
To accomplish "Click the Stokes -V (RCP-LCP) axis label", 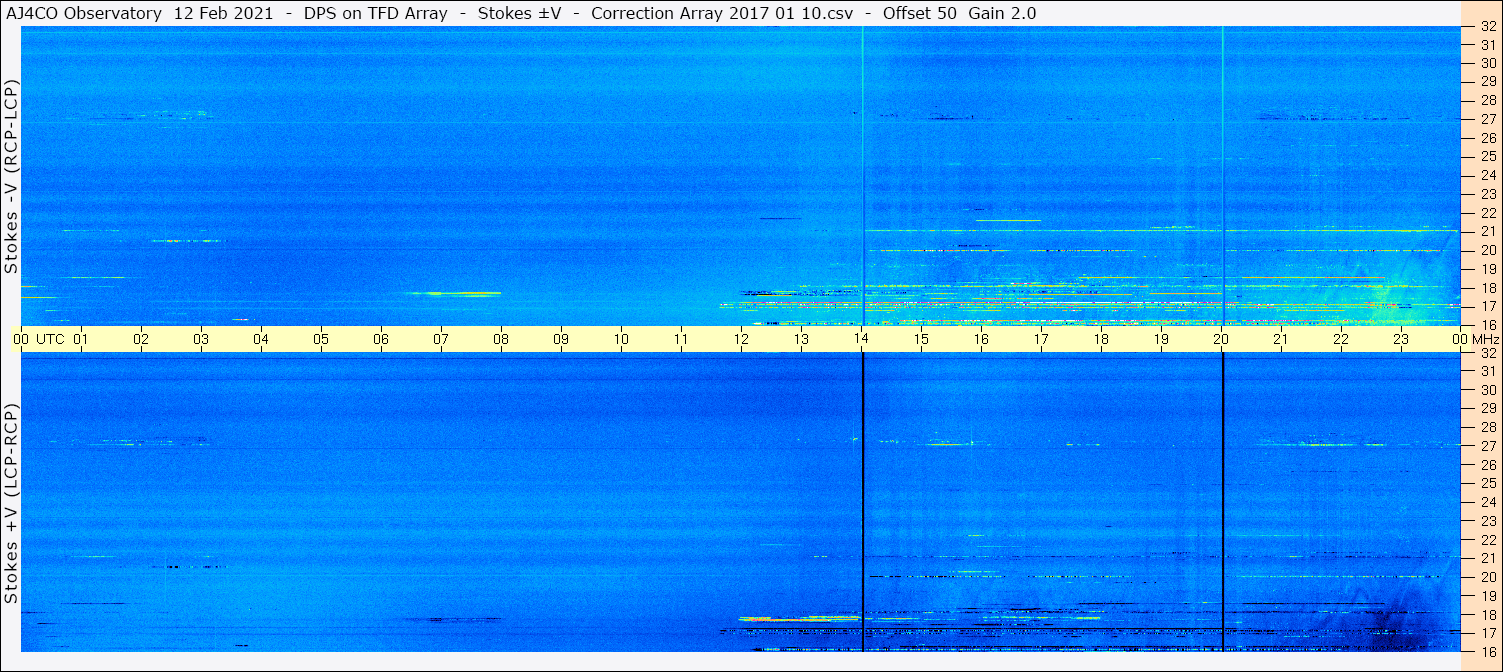I will coord(11,175).
